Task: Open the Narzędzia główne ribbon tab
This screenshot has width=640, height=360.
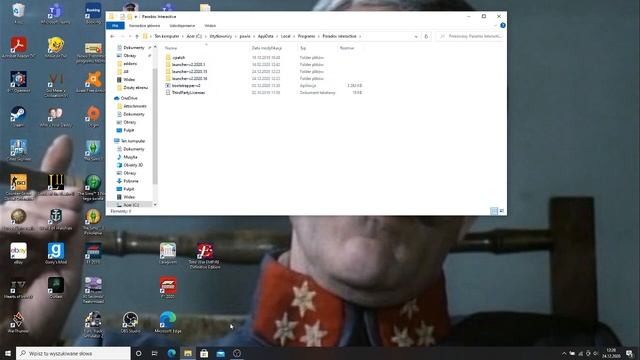Action: (x=144, y=25)
